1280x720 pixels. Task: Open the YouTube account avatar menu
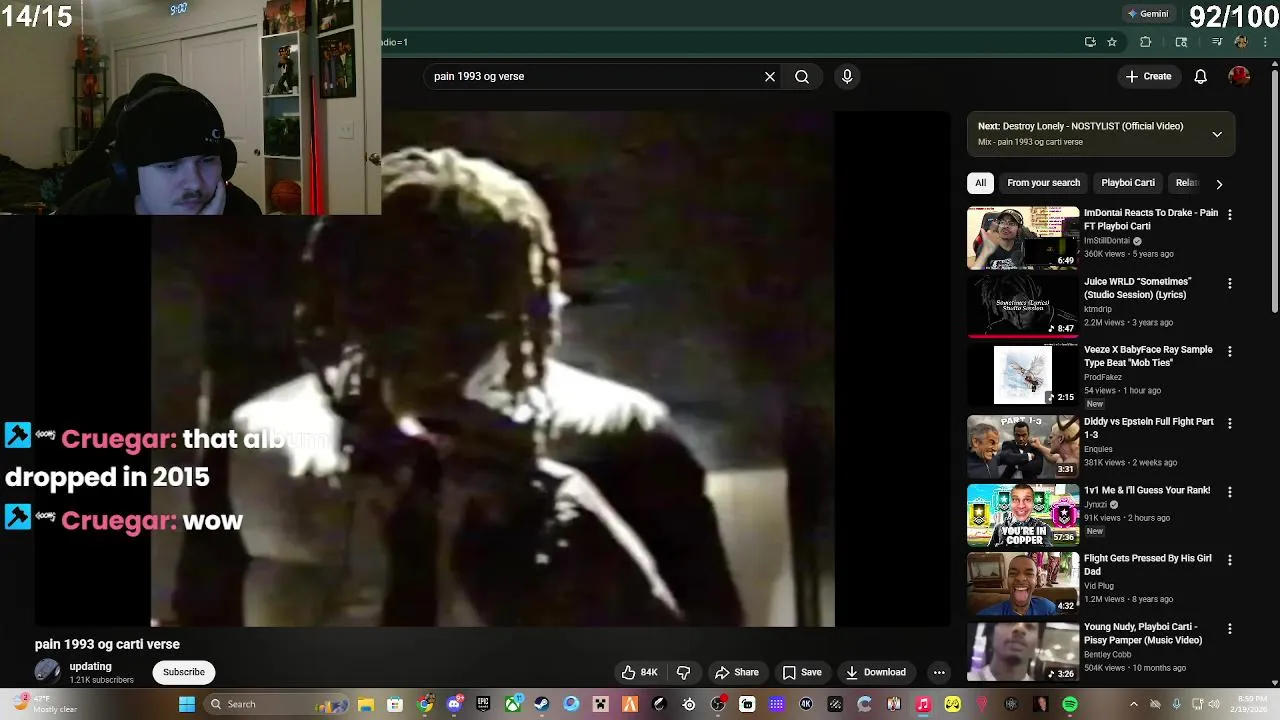[1239, 76]
